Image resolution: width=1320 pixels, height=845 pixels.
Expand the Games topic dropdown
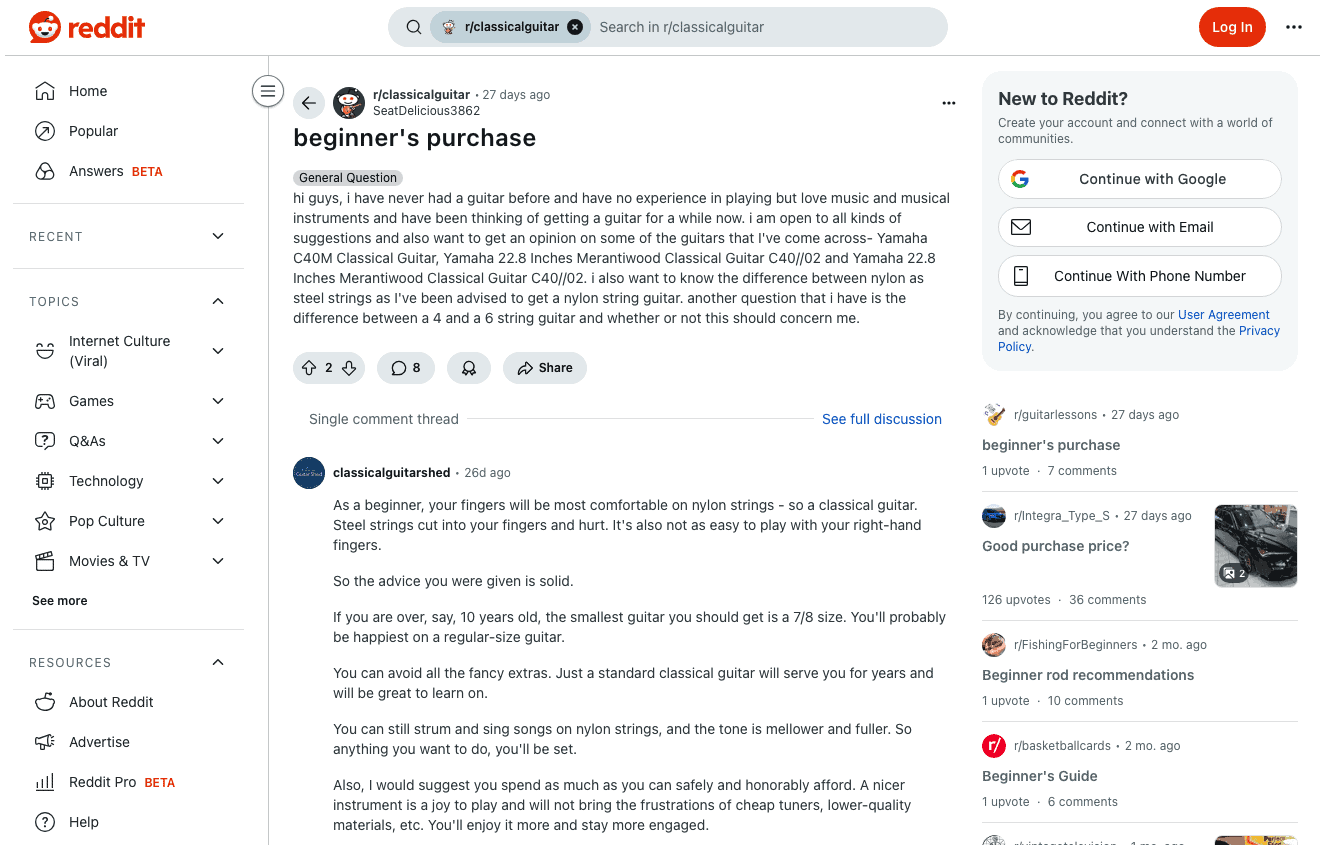click(x=218, y=401)
